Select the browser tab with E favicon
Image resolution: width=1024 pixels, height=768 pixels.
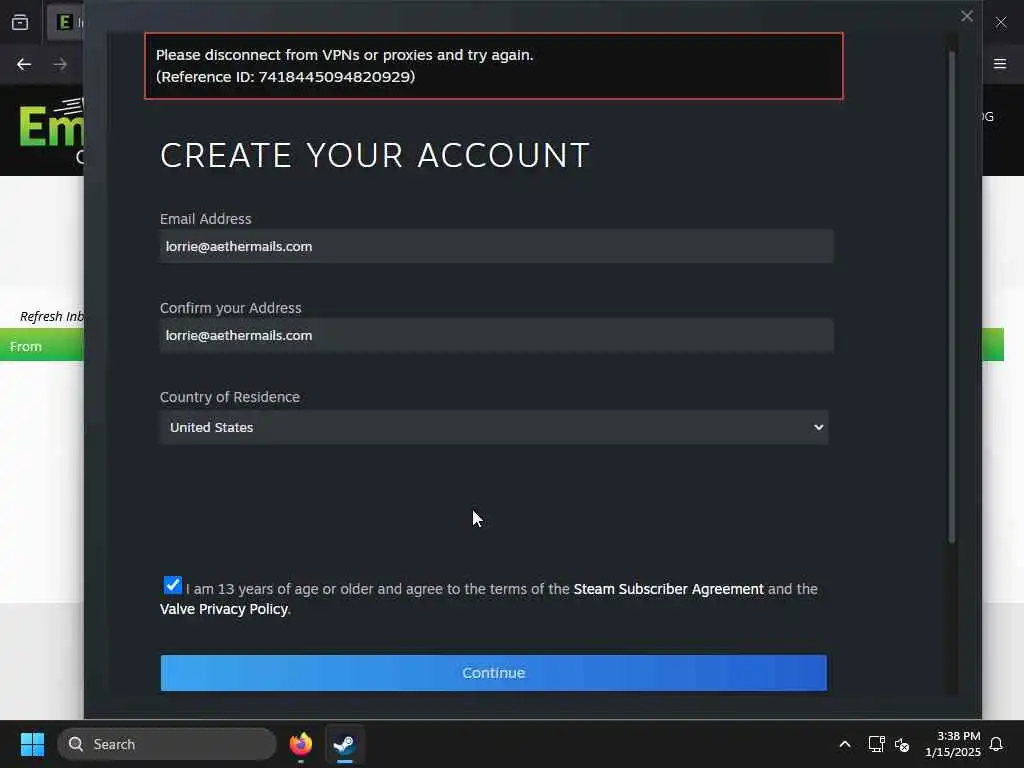(65, 22)
